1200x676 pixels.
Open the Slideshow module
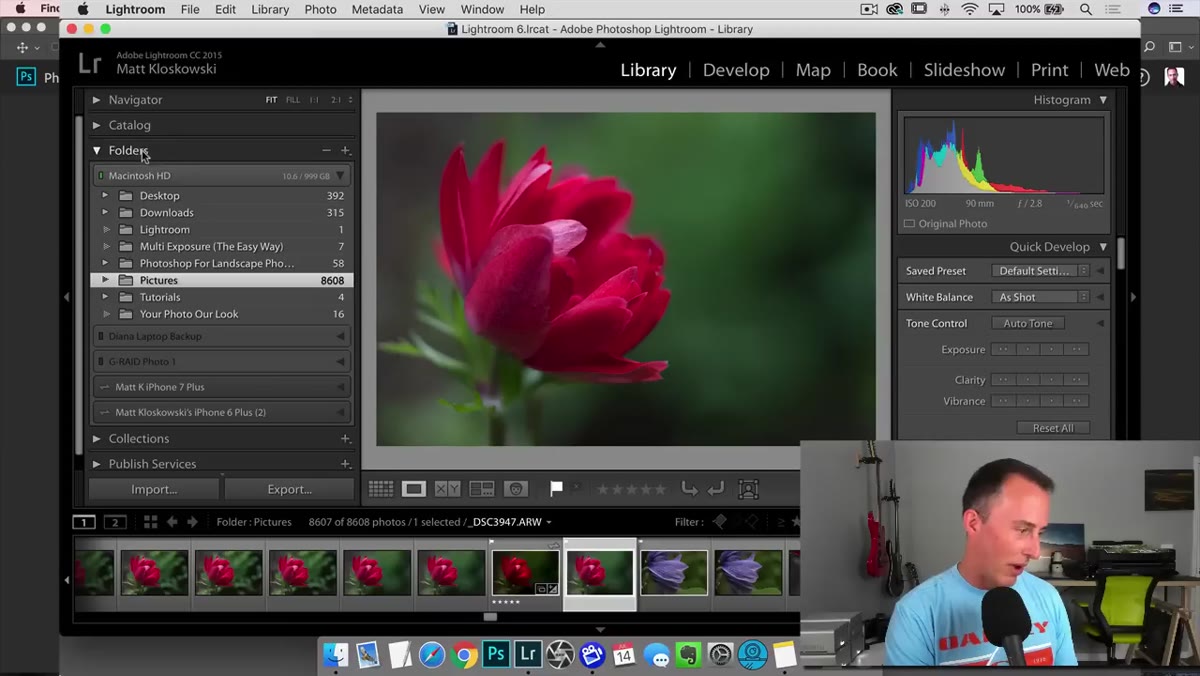pos(964,70)
